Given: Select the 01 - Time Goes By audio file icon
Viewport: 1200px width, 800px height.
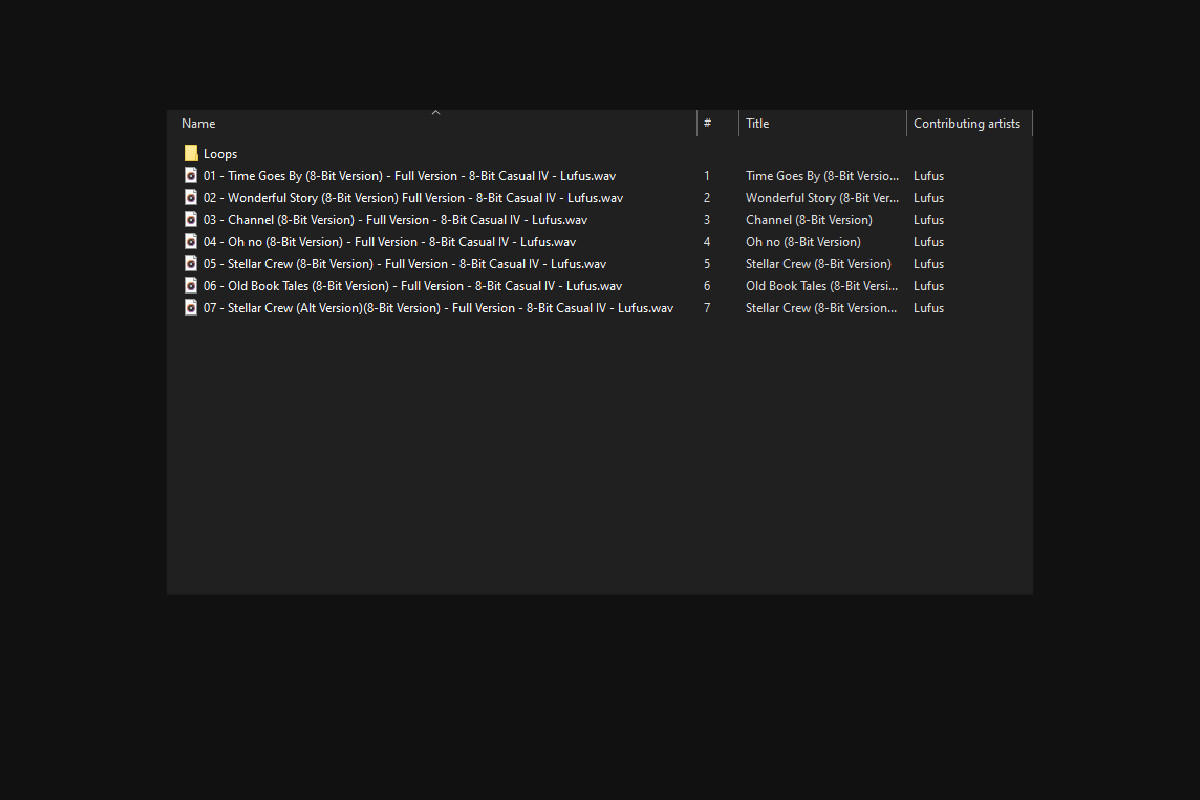Looking at the screenshot, I should 191,175.
